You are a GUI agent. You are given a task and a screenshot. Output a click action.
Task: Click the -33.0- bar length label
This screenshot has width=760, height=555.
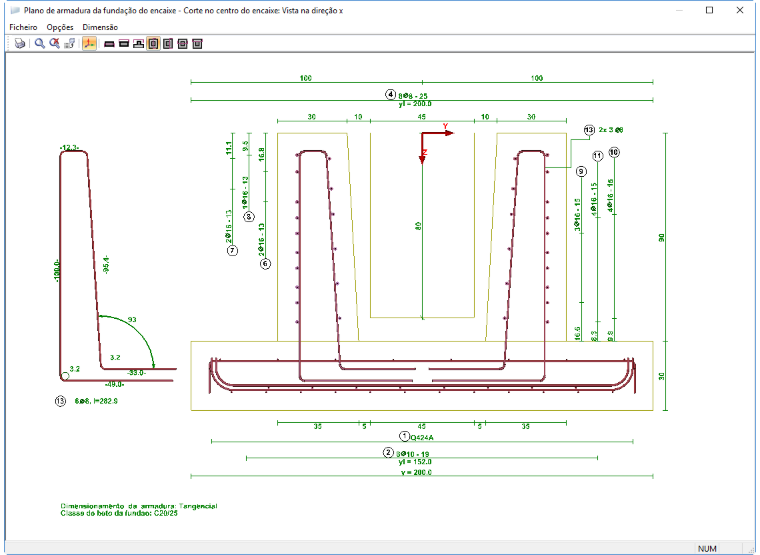pyautogui.click(x=136, y=373)
